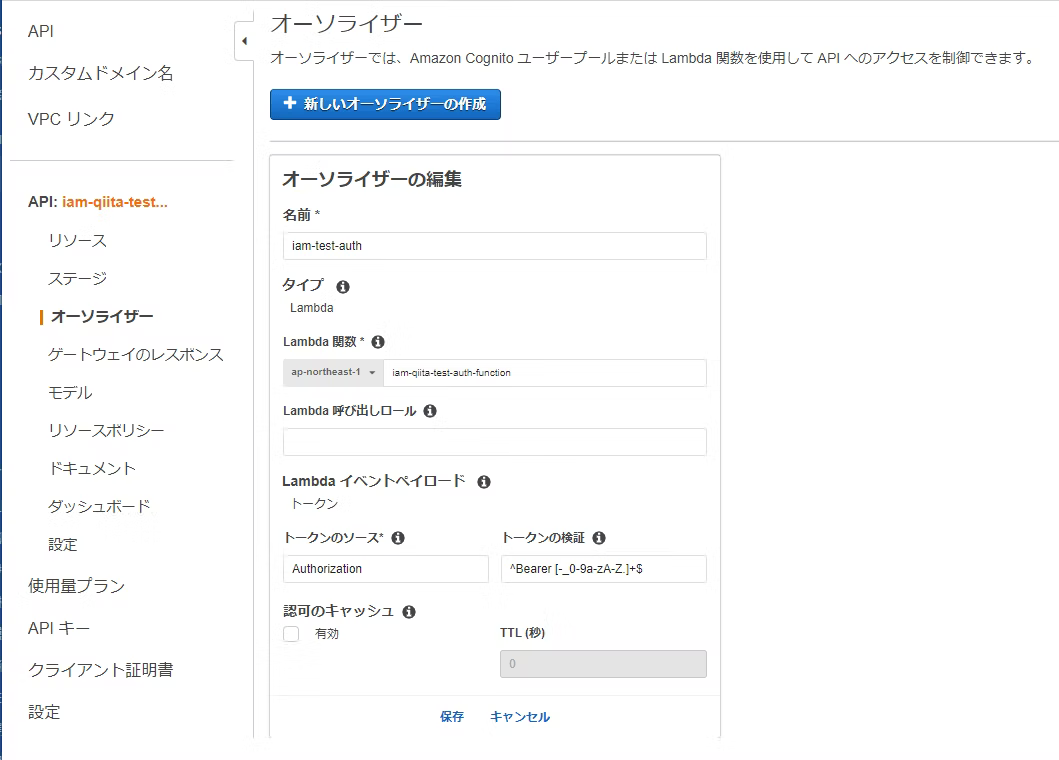Click info icon next to Lambda 呼び出しロール
Screen dimensions: 1059x760
[430, 411]
